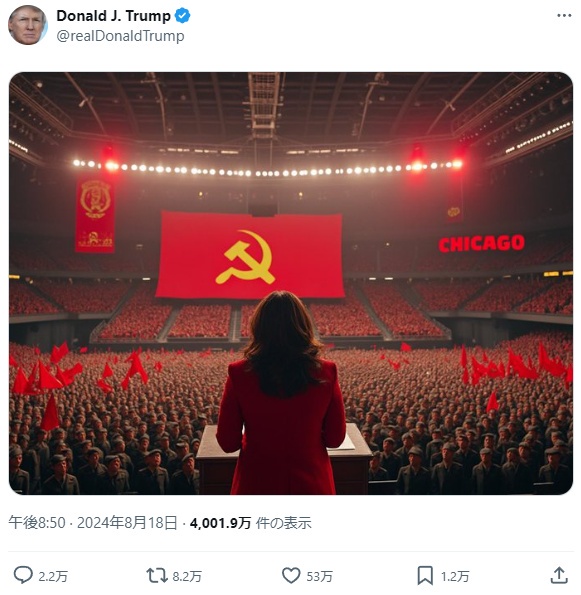The width and height of the screenshot is (581, 595).
Task: Click the hammer and sickle flag in the image
Action: click(x=250, y=255)
